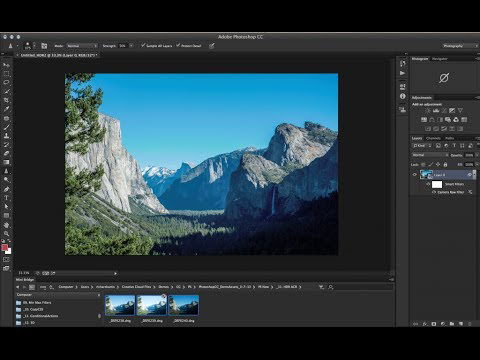Select the Path Selection tool
The width and height of the screenshot is (480, 360).
coord(6,207)
